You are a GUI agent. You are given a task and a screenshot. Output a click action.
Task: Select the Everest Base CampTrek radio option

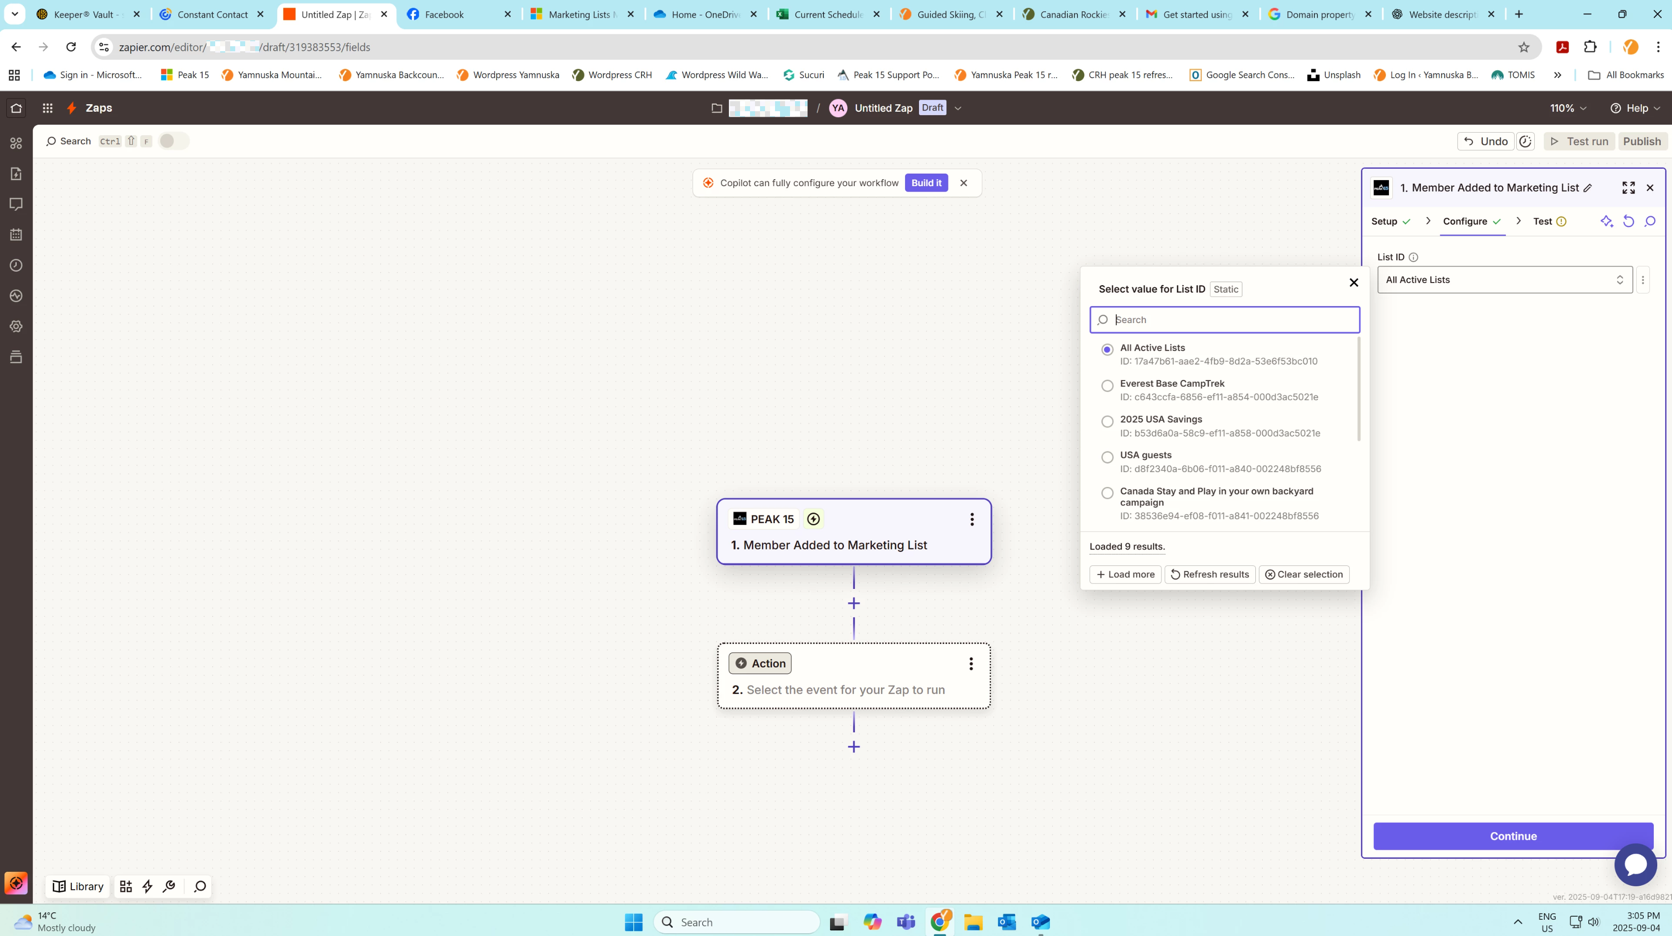[x=1107, y=386]
